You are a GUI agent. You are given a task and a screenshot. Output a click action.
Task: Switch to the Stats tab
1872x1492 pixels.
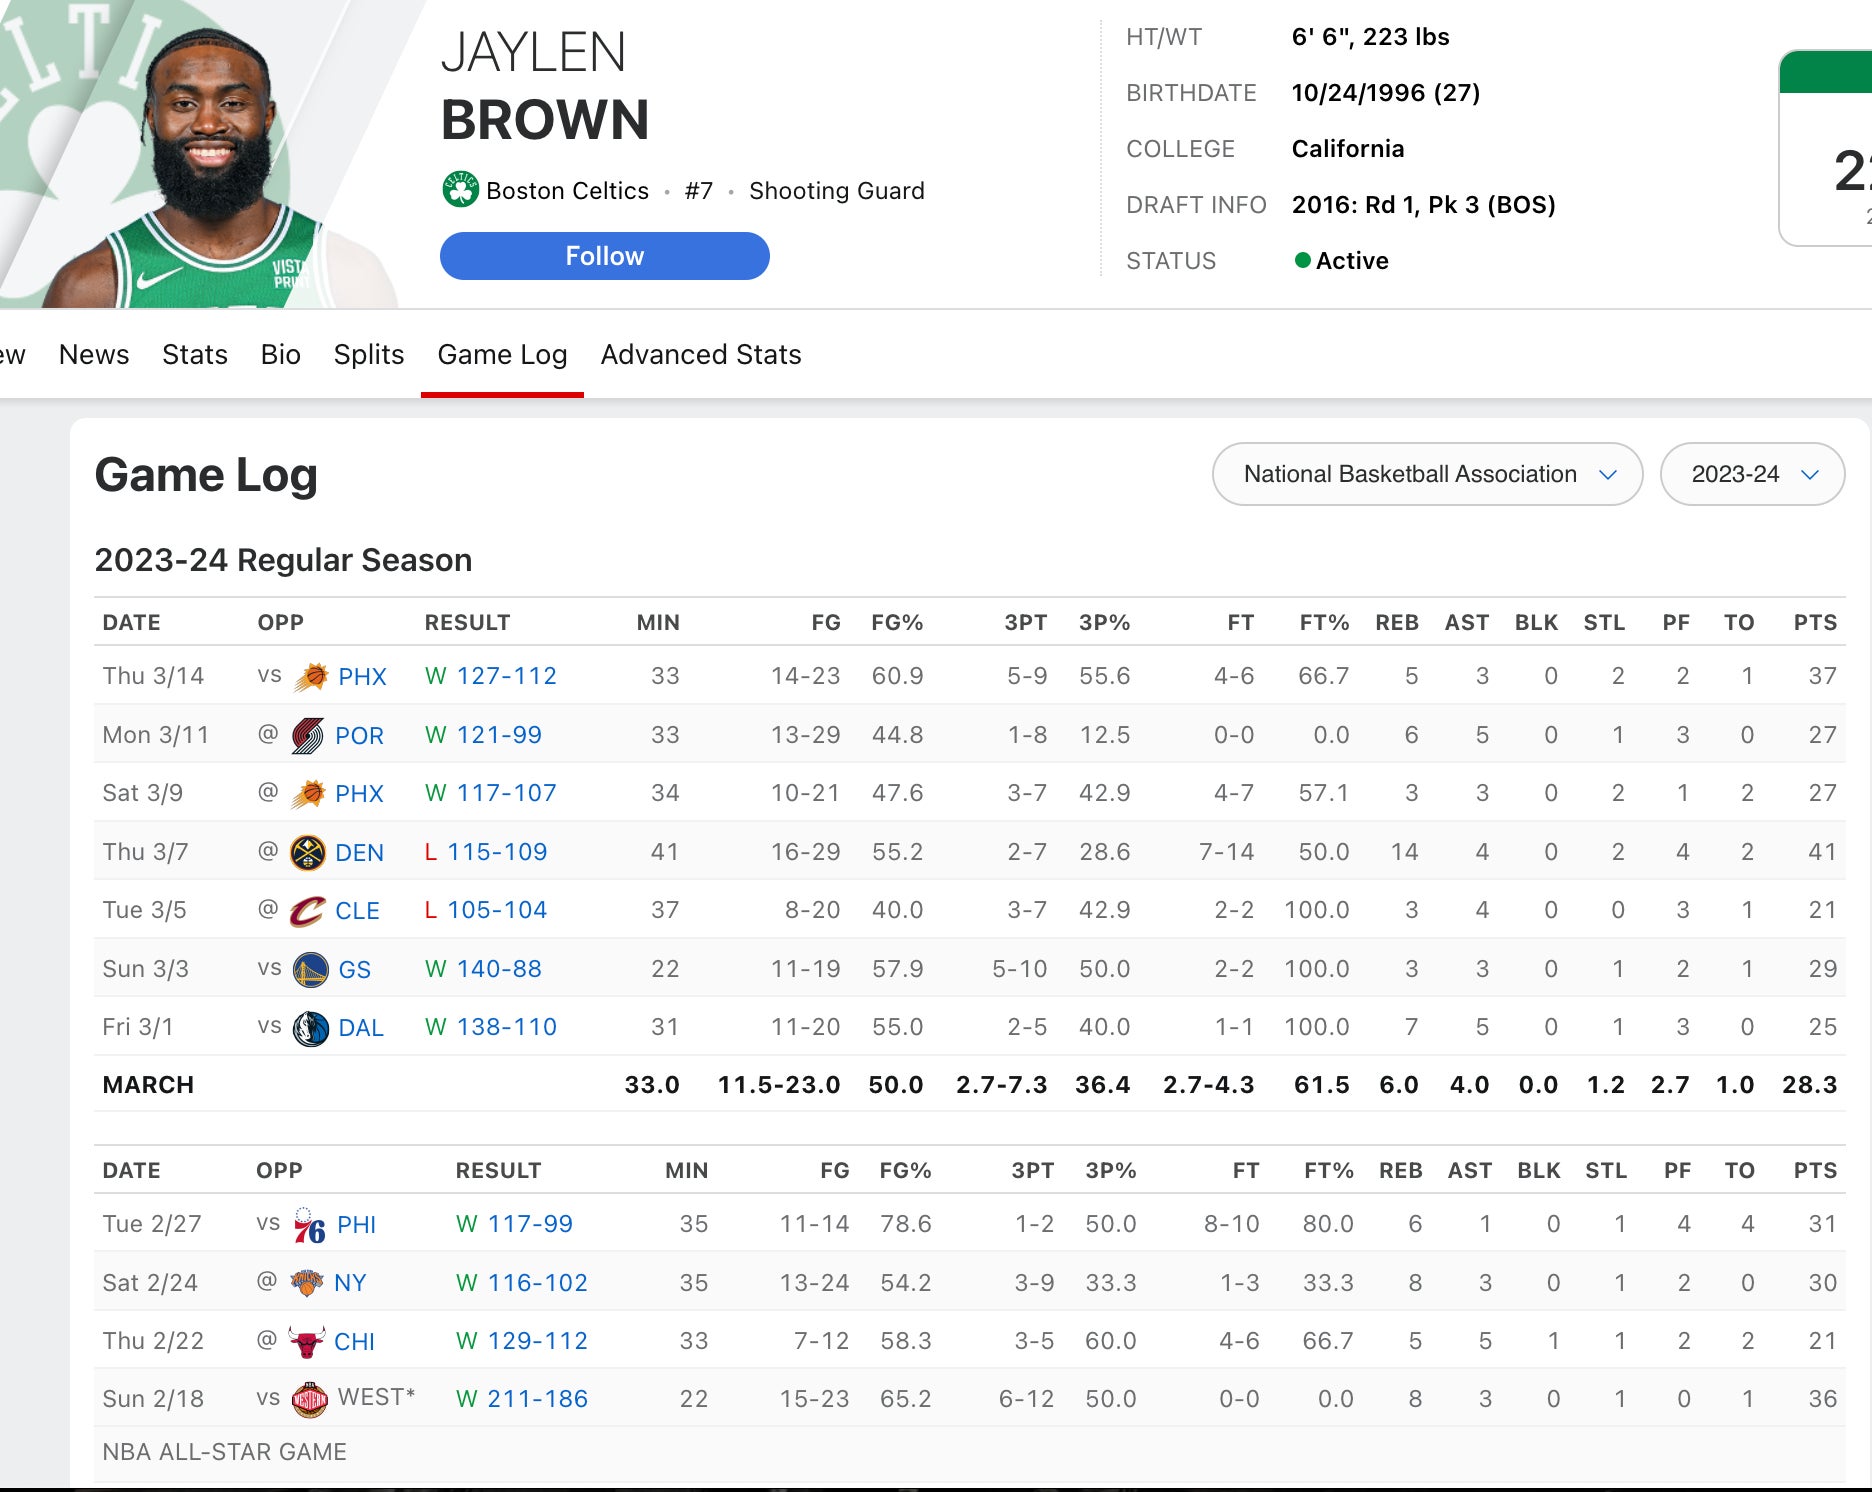pos(195,354)
